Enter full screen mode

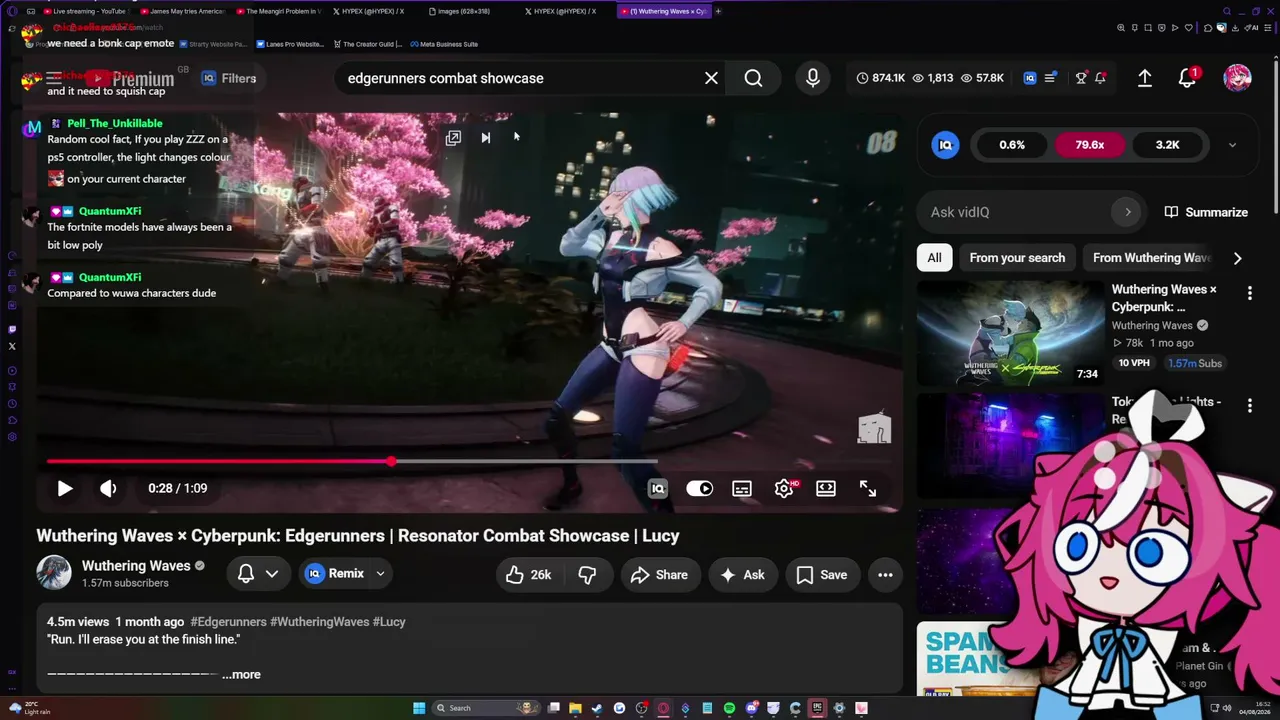tap(868, 488)
